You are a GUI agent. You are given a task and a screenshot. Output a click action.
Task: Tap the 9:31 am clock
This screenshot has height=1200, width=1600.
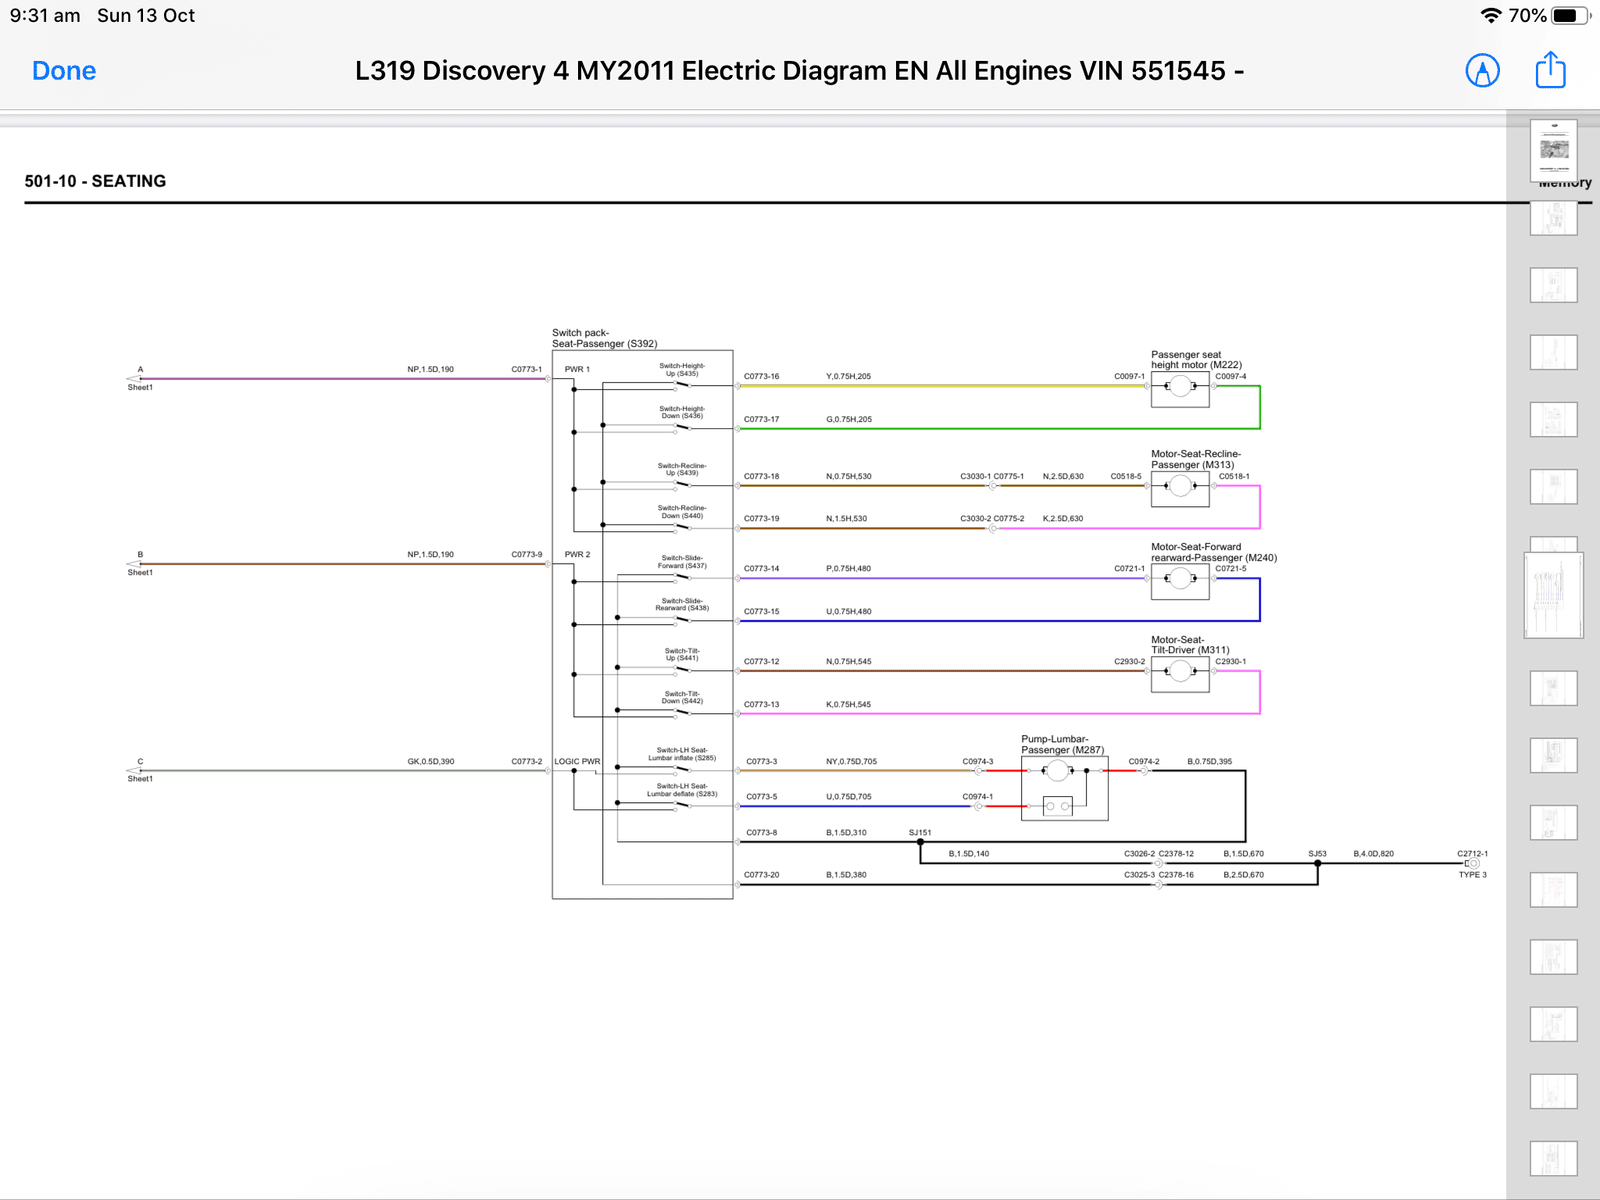(x=45, y=15)
